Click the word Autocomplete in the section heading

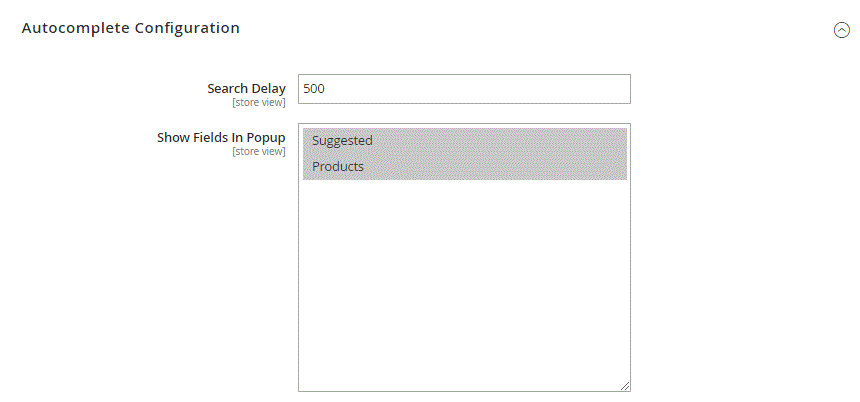pyautogui.click(x=70, y=28)
